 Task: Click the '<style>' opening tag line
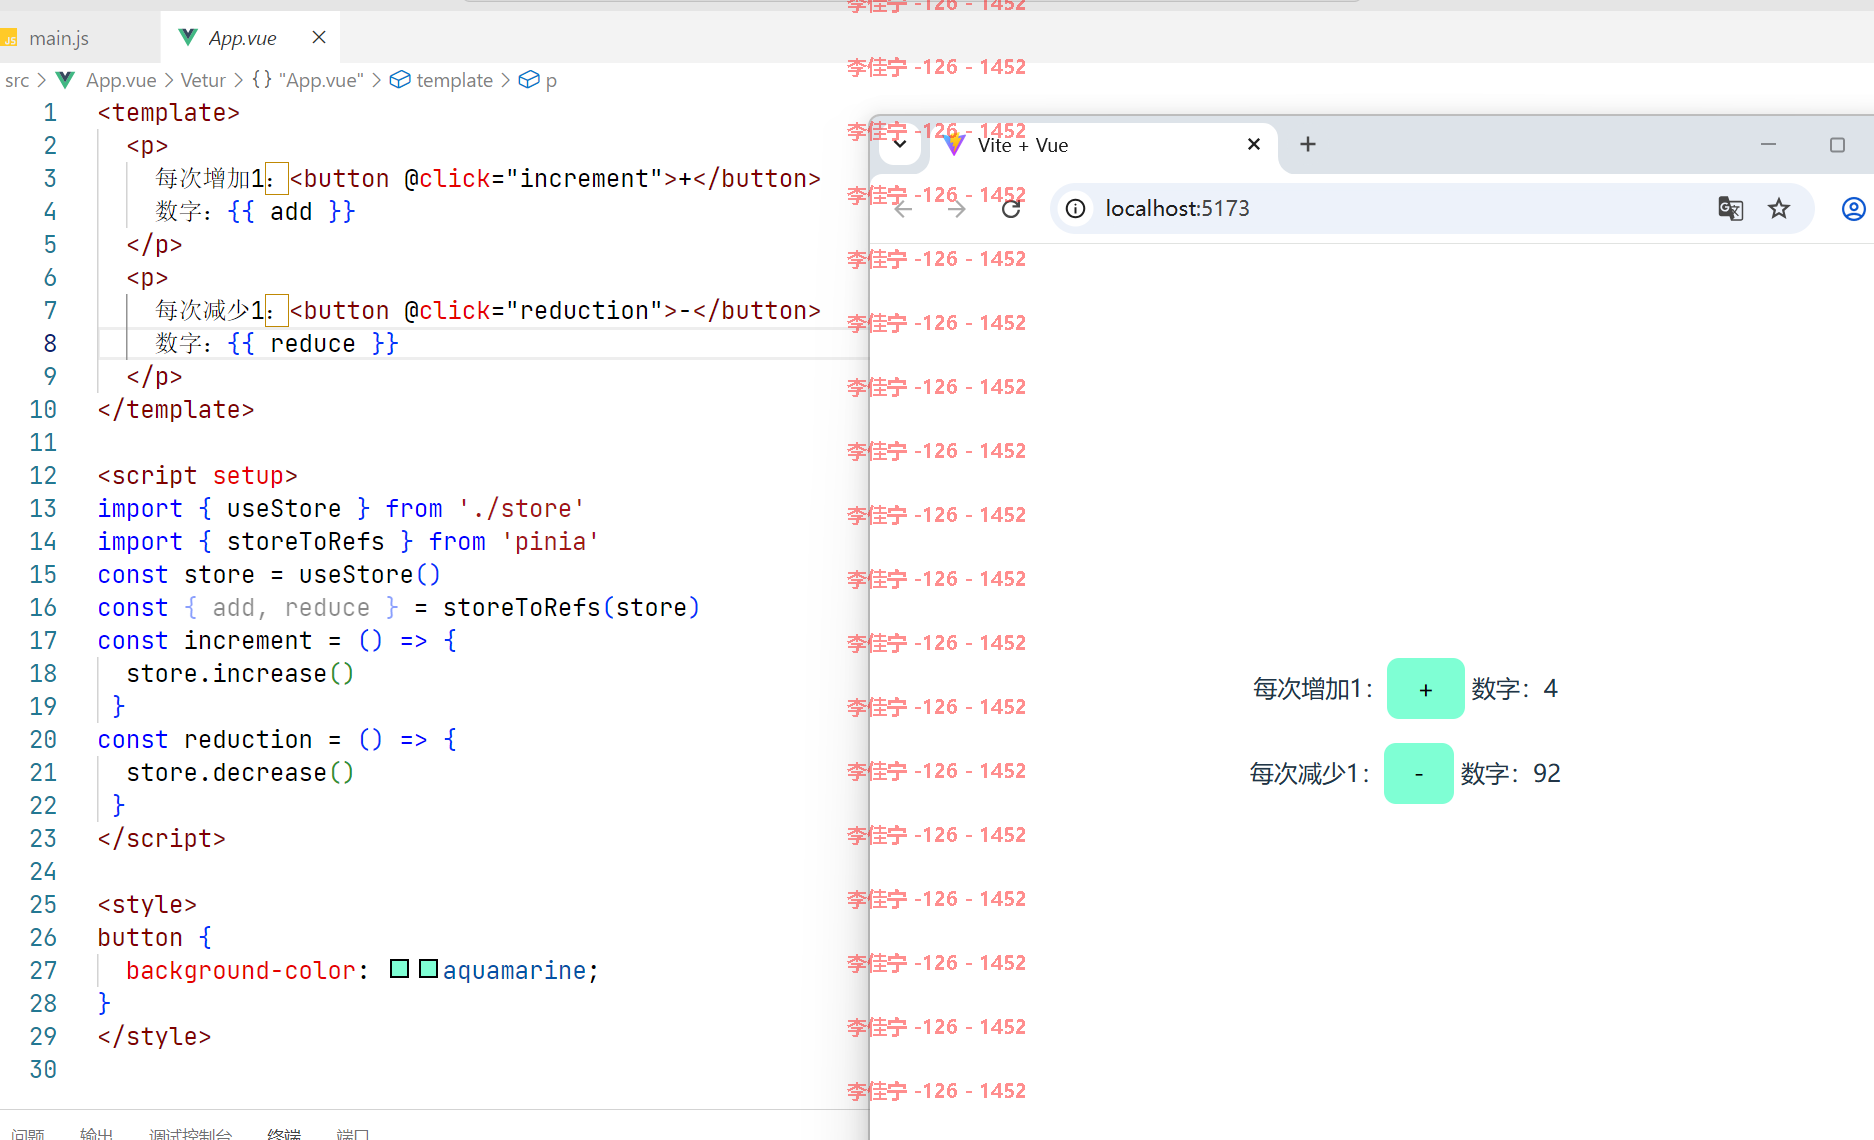point(147,904)
